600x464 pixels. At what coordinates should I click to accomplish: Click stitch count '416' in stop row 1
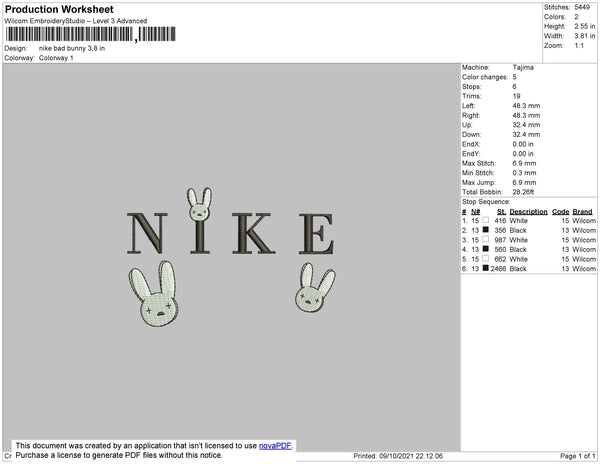(x=500, y=221)
